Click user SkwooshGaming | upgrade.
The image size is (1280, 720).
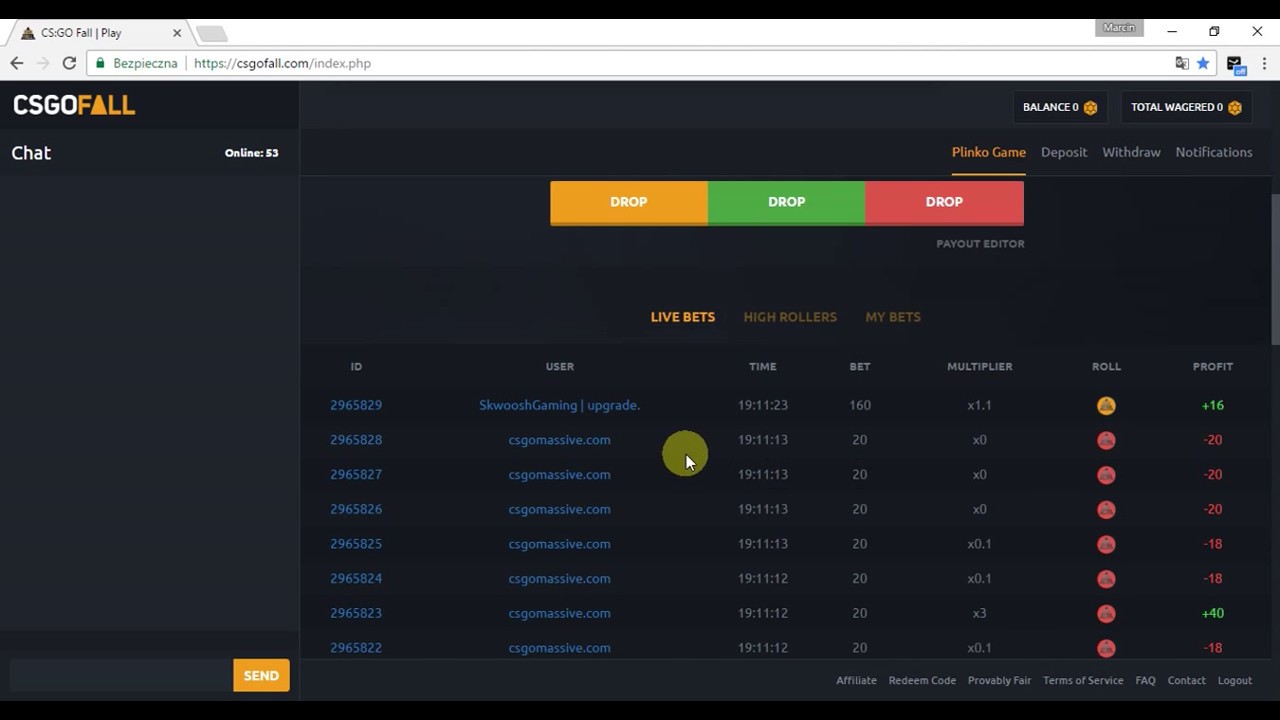pos(559,405)
